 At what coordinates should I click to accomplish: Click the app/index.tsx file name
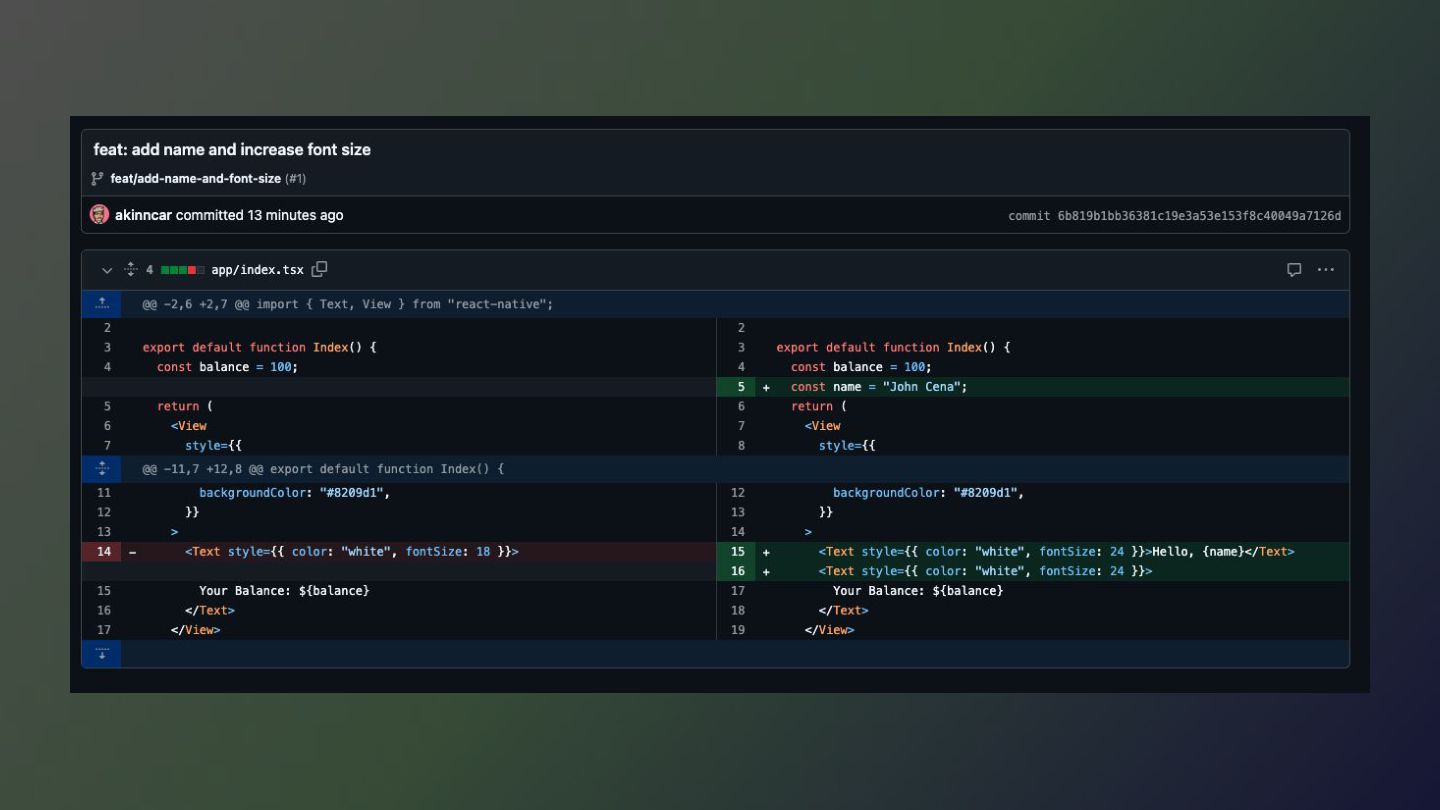(257, 270)
